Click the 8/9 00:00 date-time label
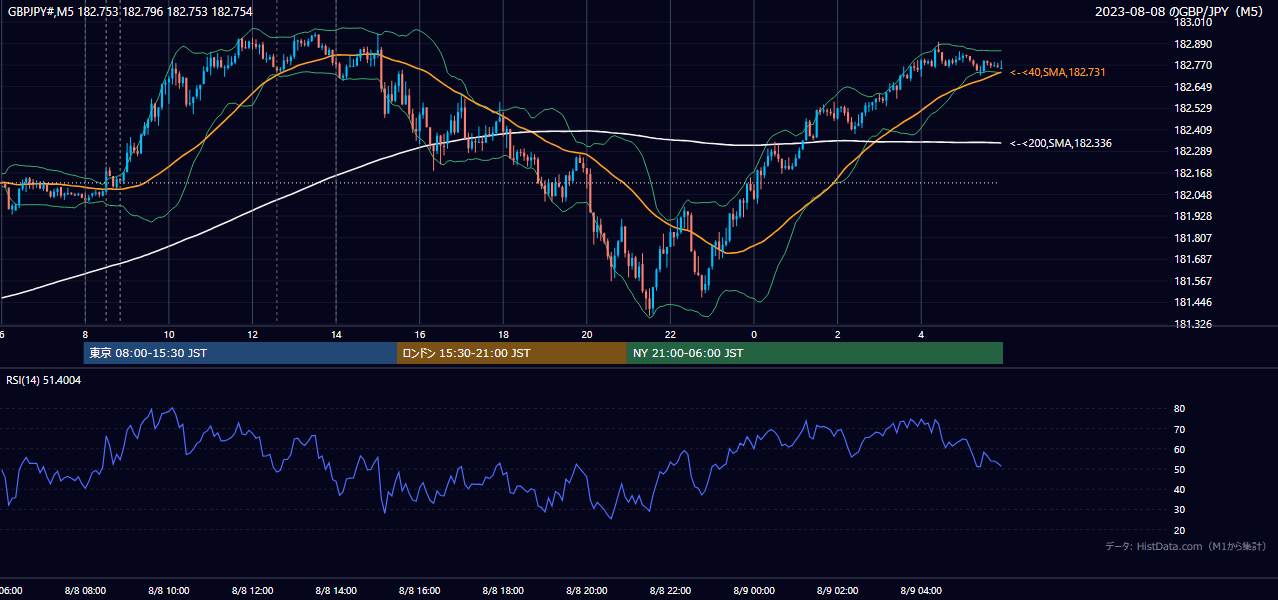This screenshot has height=600, width=1278. point(754,591)
